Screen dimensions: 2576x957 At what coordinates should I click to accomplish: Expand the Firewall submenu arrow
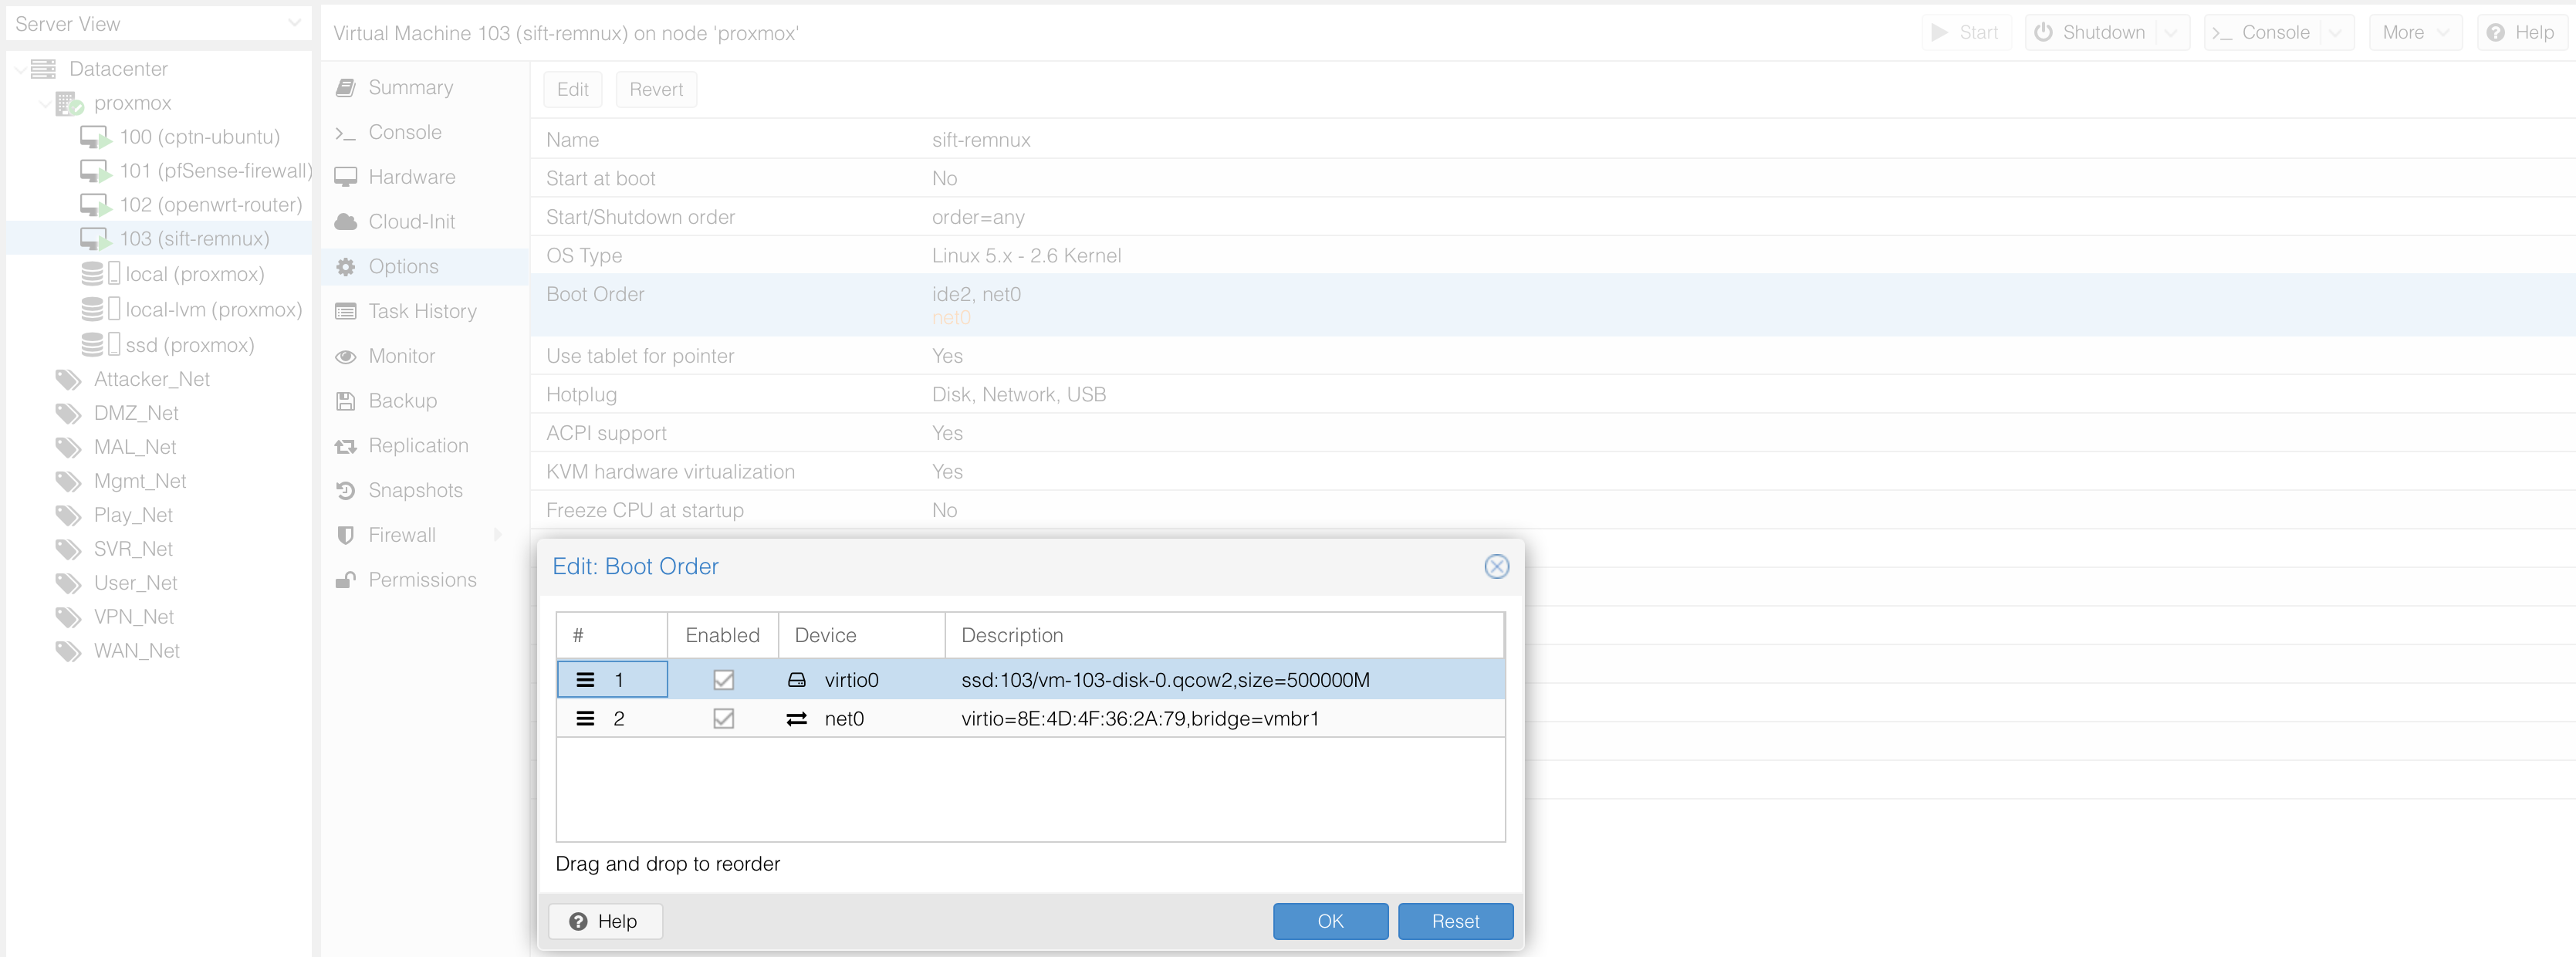[x=497, y=535]
